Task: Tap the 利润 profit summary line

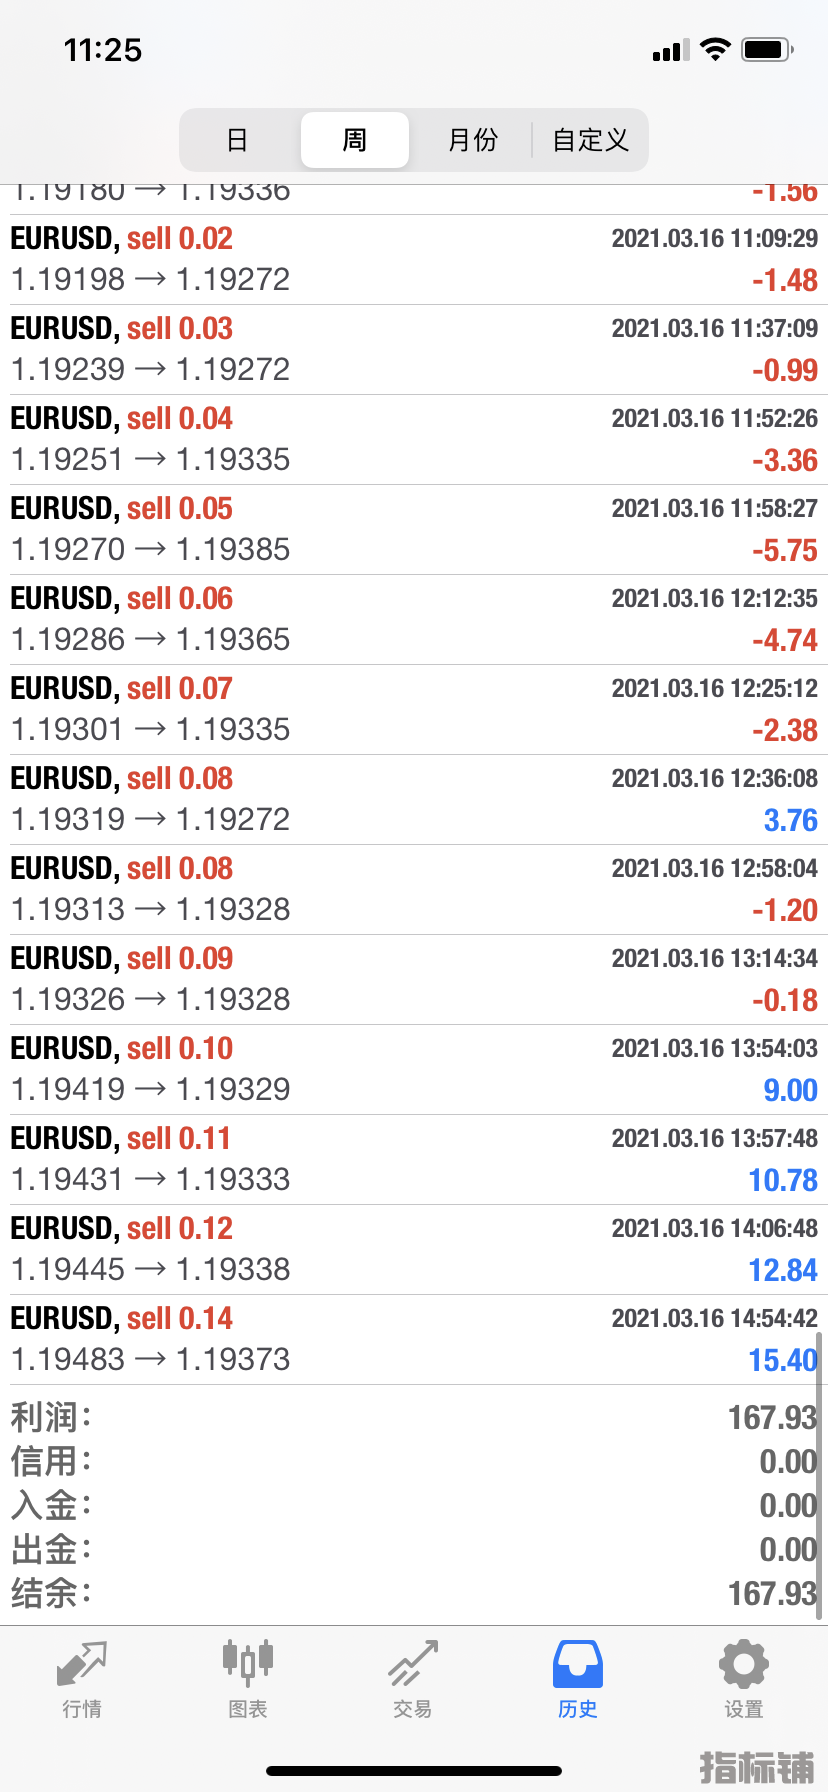Action: 414,1418
